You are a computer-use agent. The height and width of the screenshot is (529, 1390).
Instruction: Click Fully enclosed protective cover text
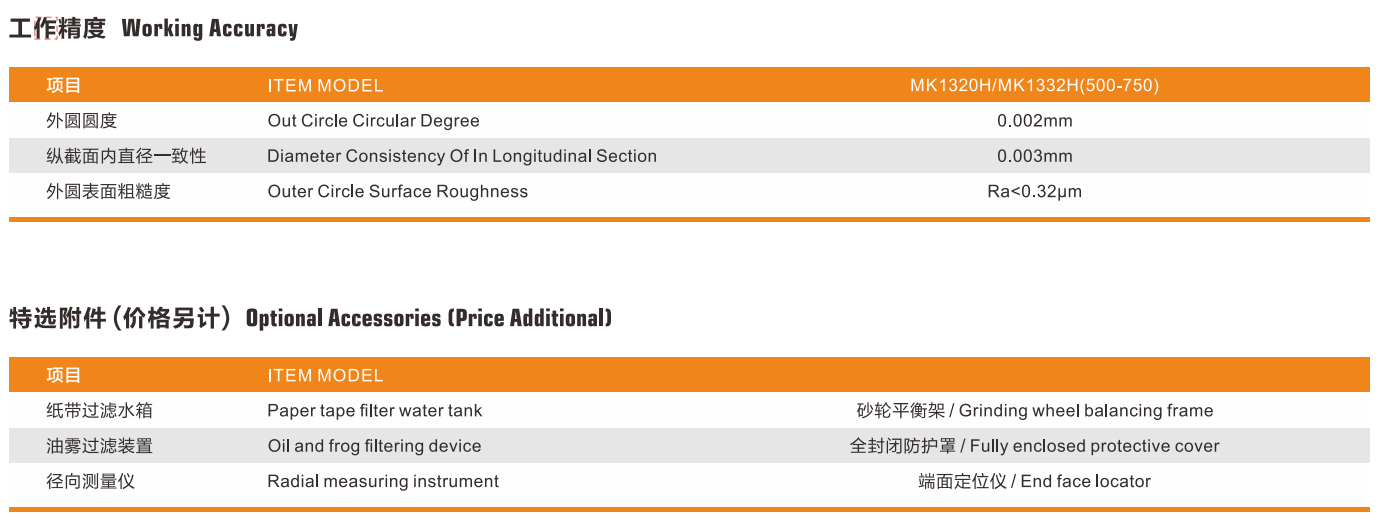pos(1094,446)
